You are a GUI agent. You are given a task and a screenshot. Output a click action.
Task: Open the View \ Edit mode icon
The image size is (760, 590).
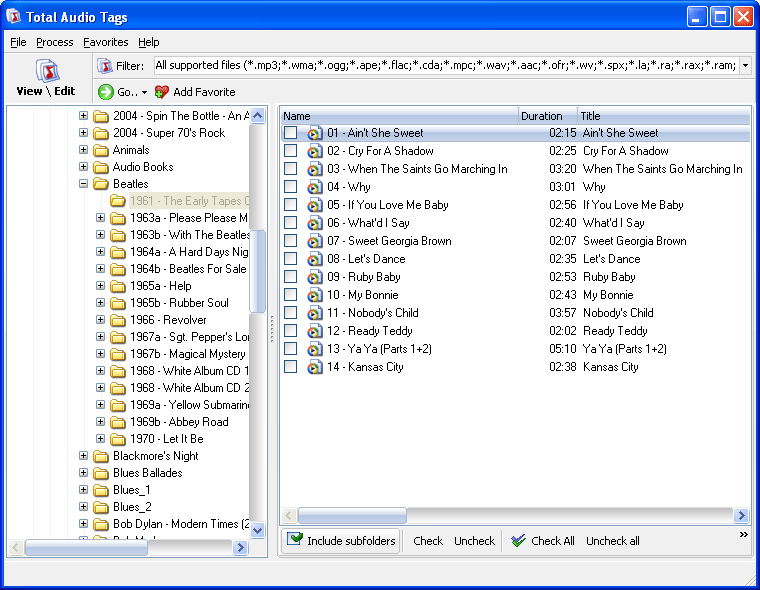coord(48,71)
